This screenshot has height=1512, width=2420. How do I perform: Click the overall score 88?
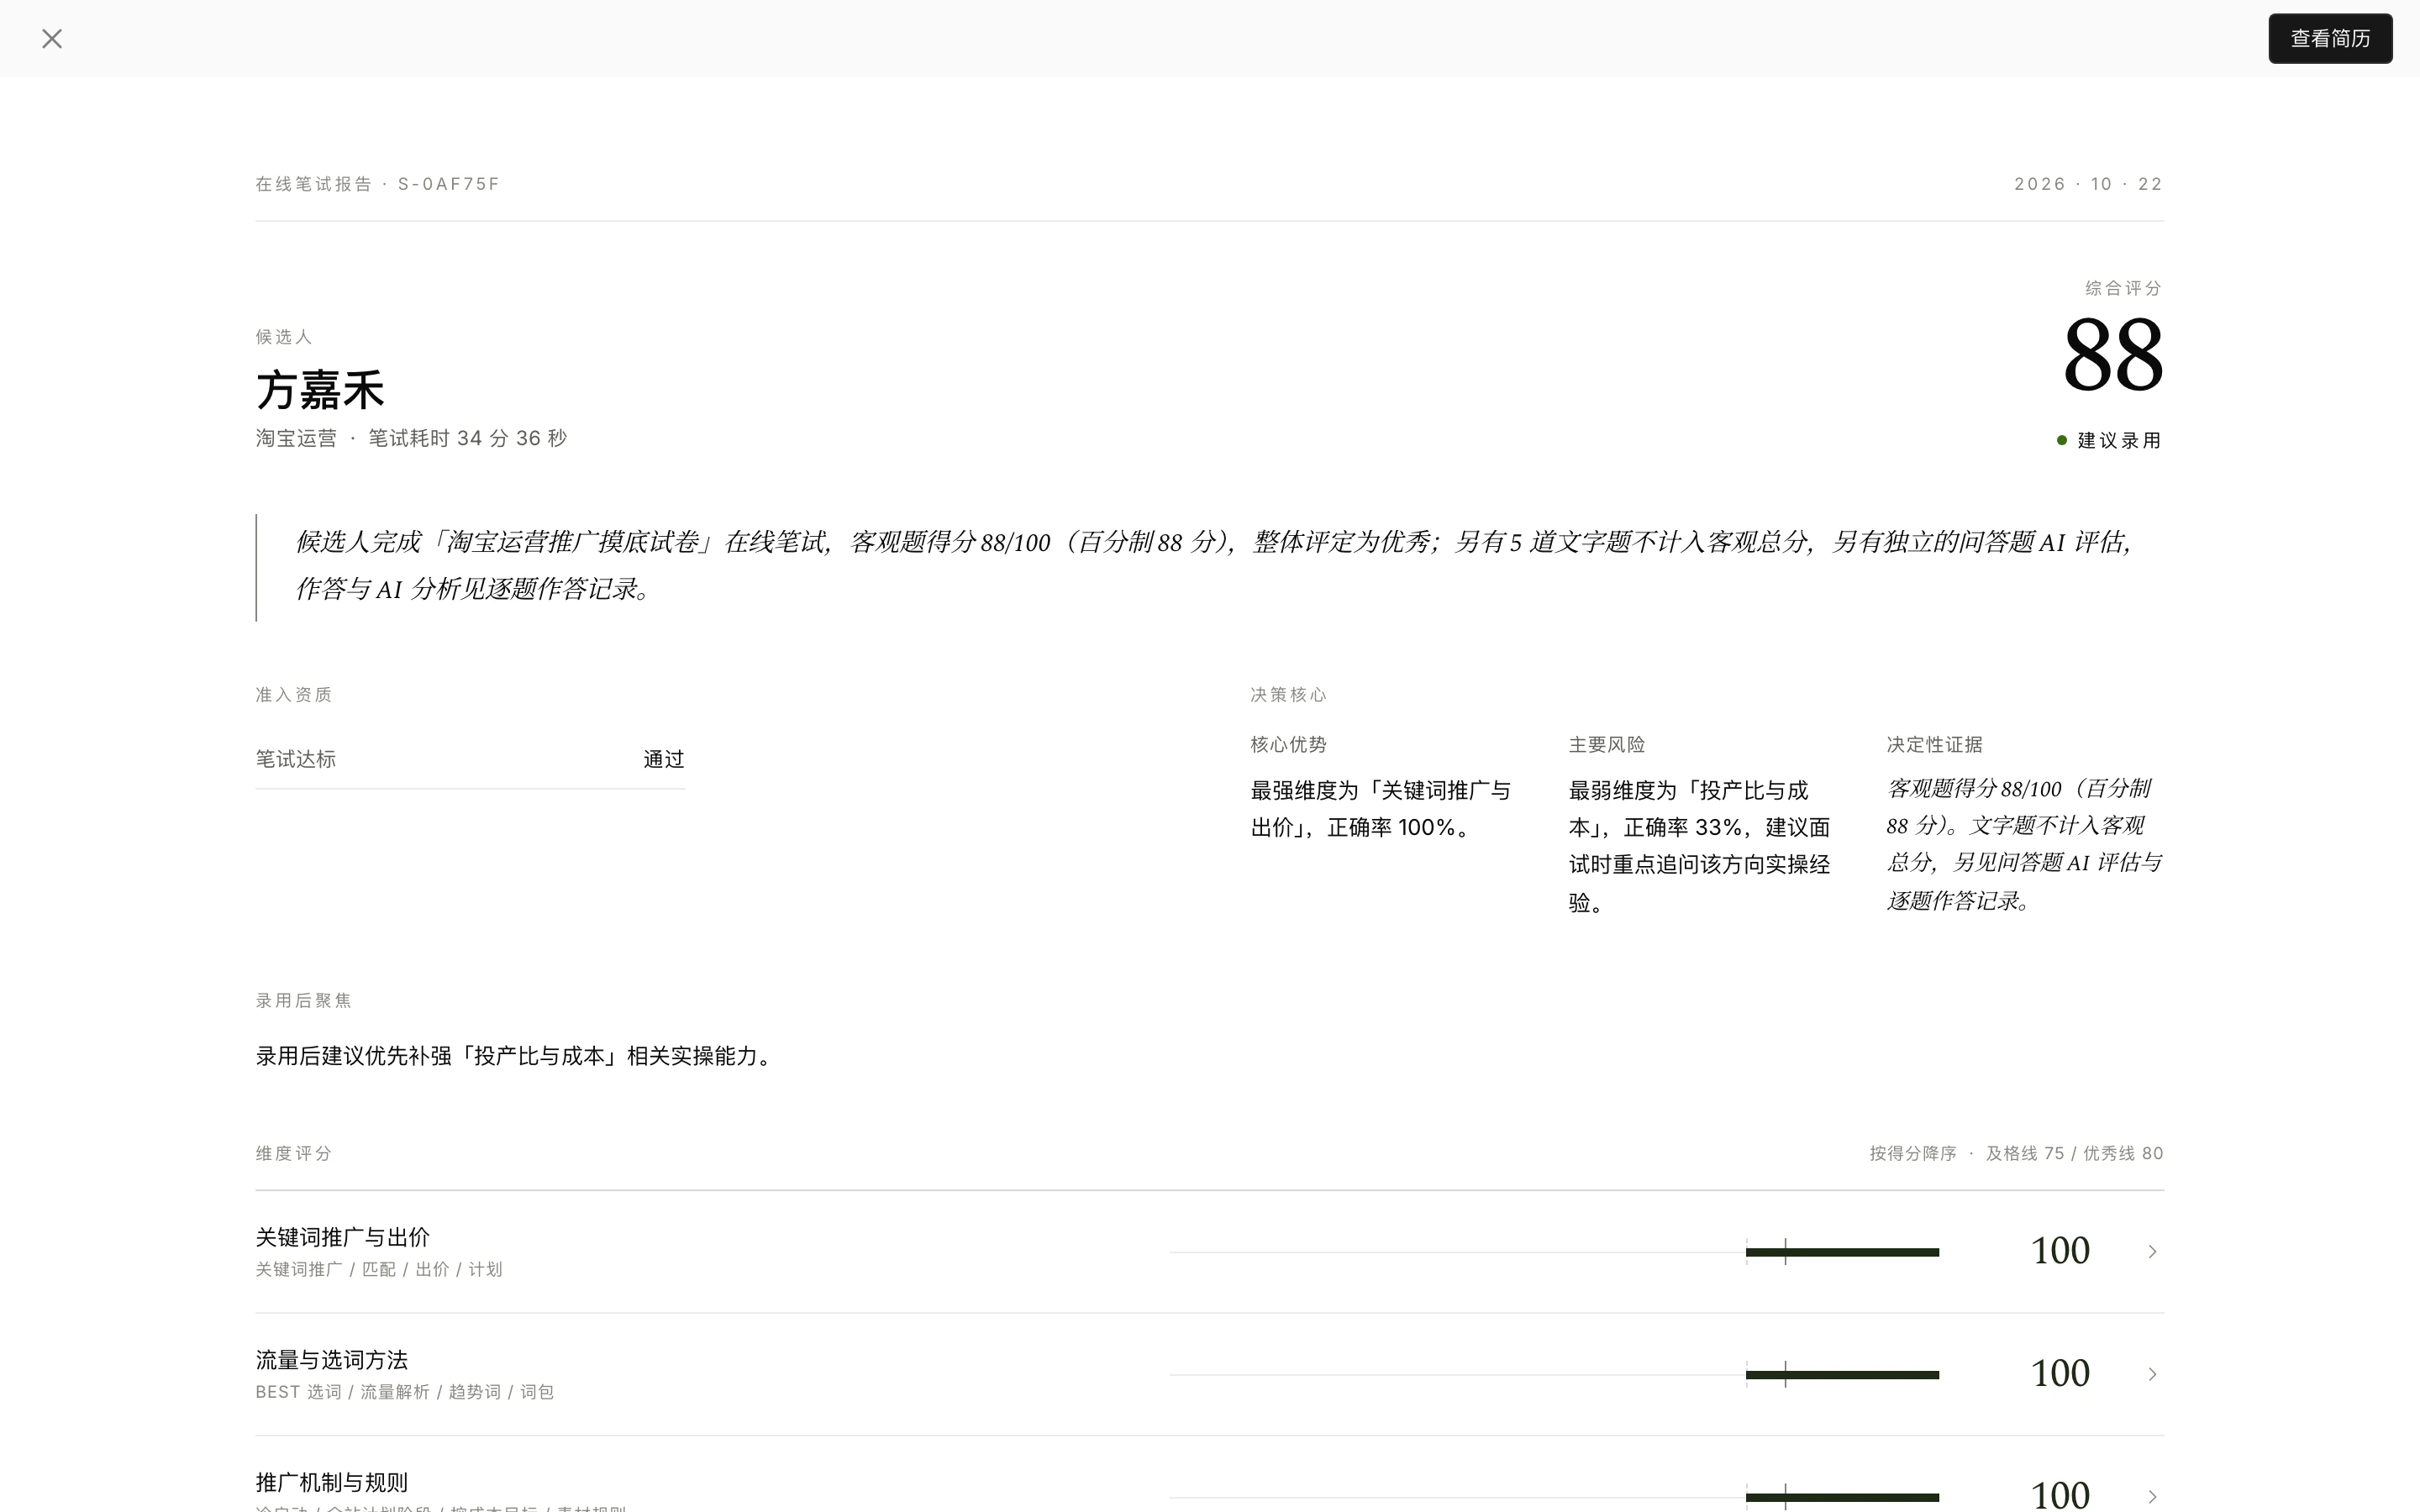(x=2113, y=355)
